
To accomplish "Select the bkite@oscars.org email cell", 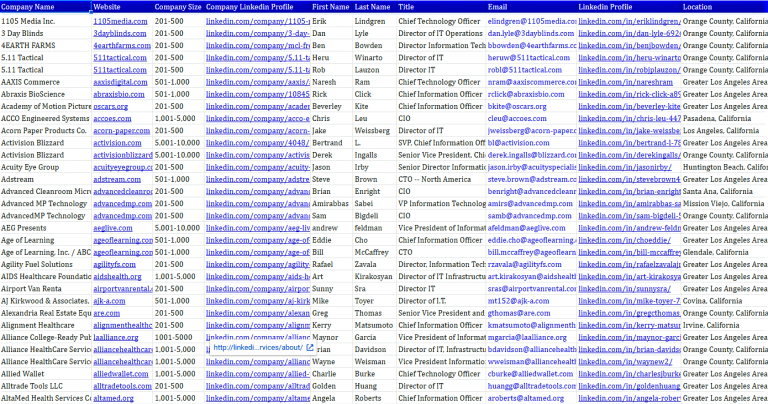I will [x=531, y=107].
